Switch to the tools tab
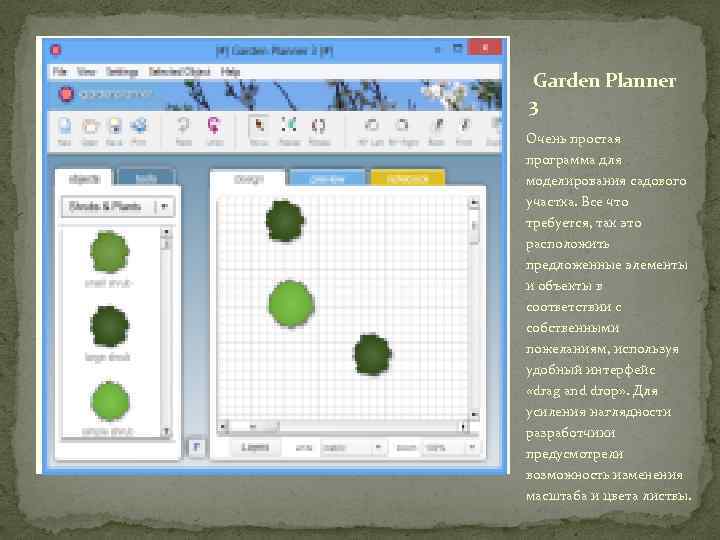Screen dimensions: 720x540 click(x=147, y=178)
